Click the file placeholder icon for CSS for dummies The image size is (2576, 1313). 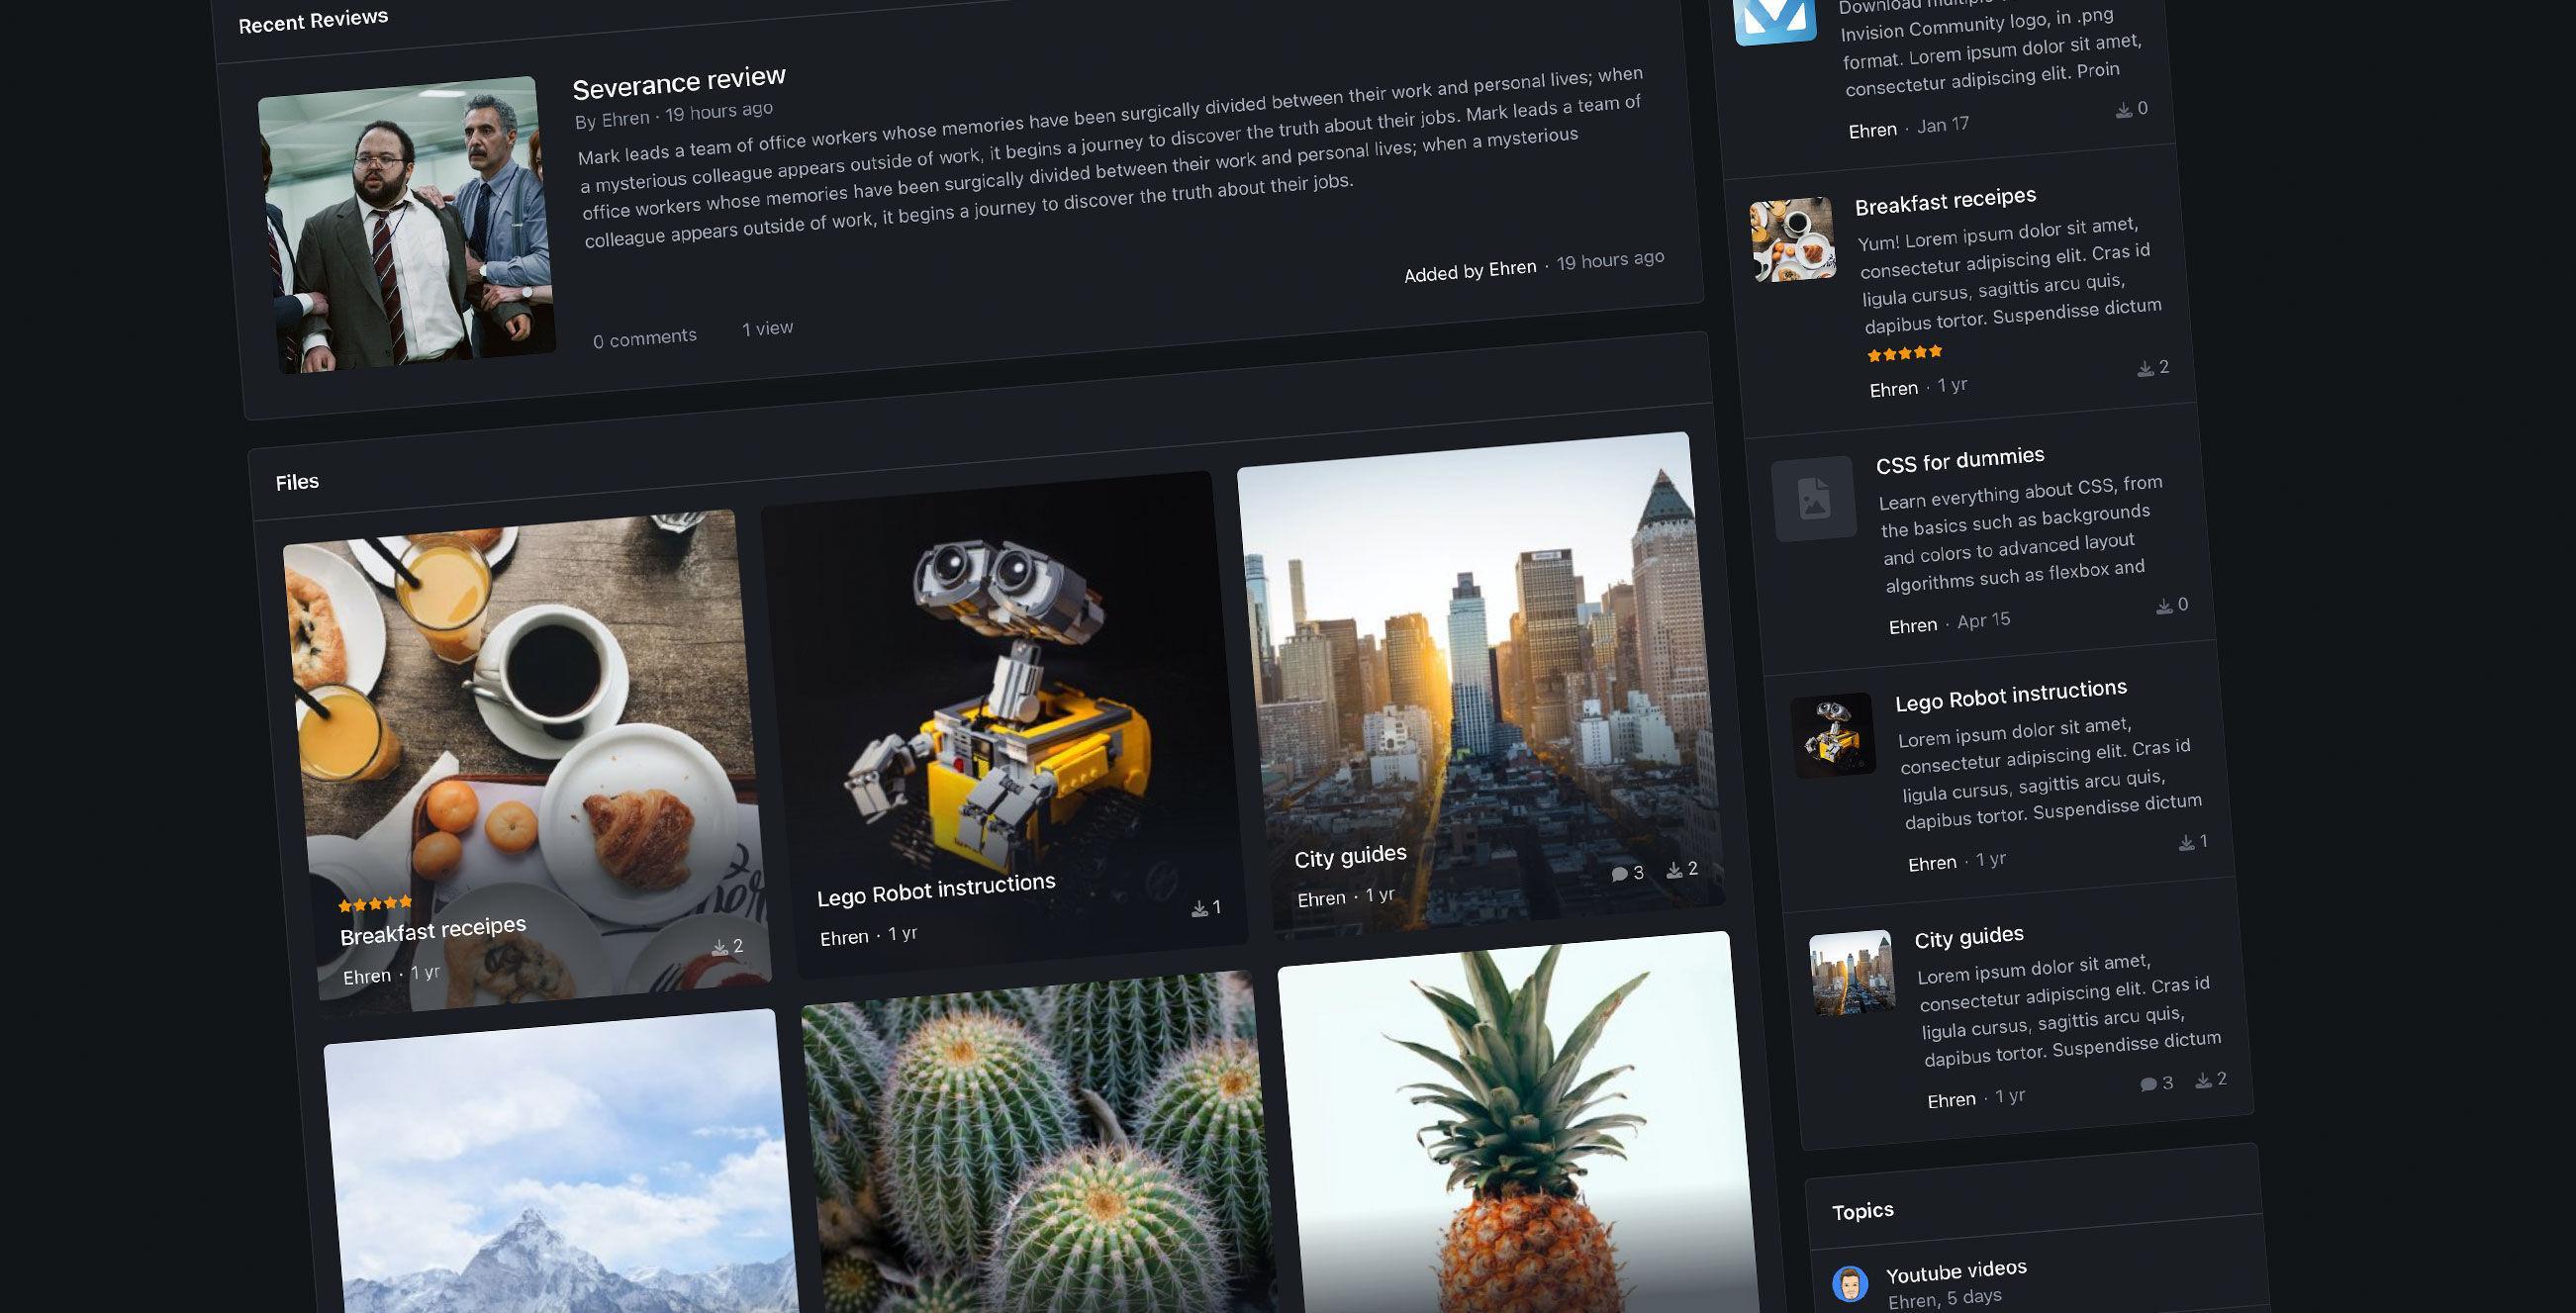[x=1814, y=500]
